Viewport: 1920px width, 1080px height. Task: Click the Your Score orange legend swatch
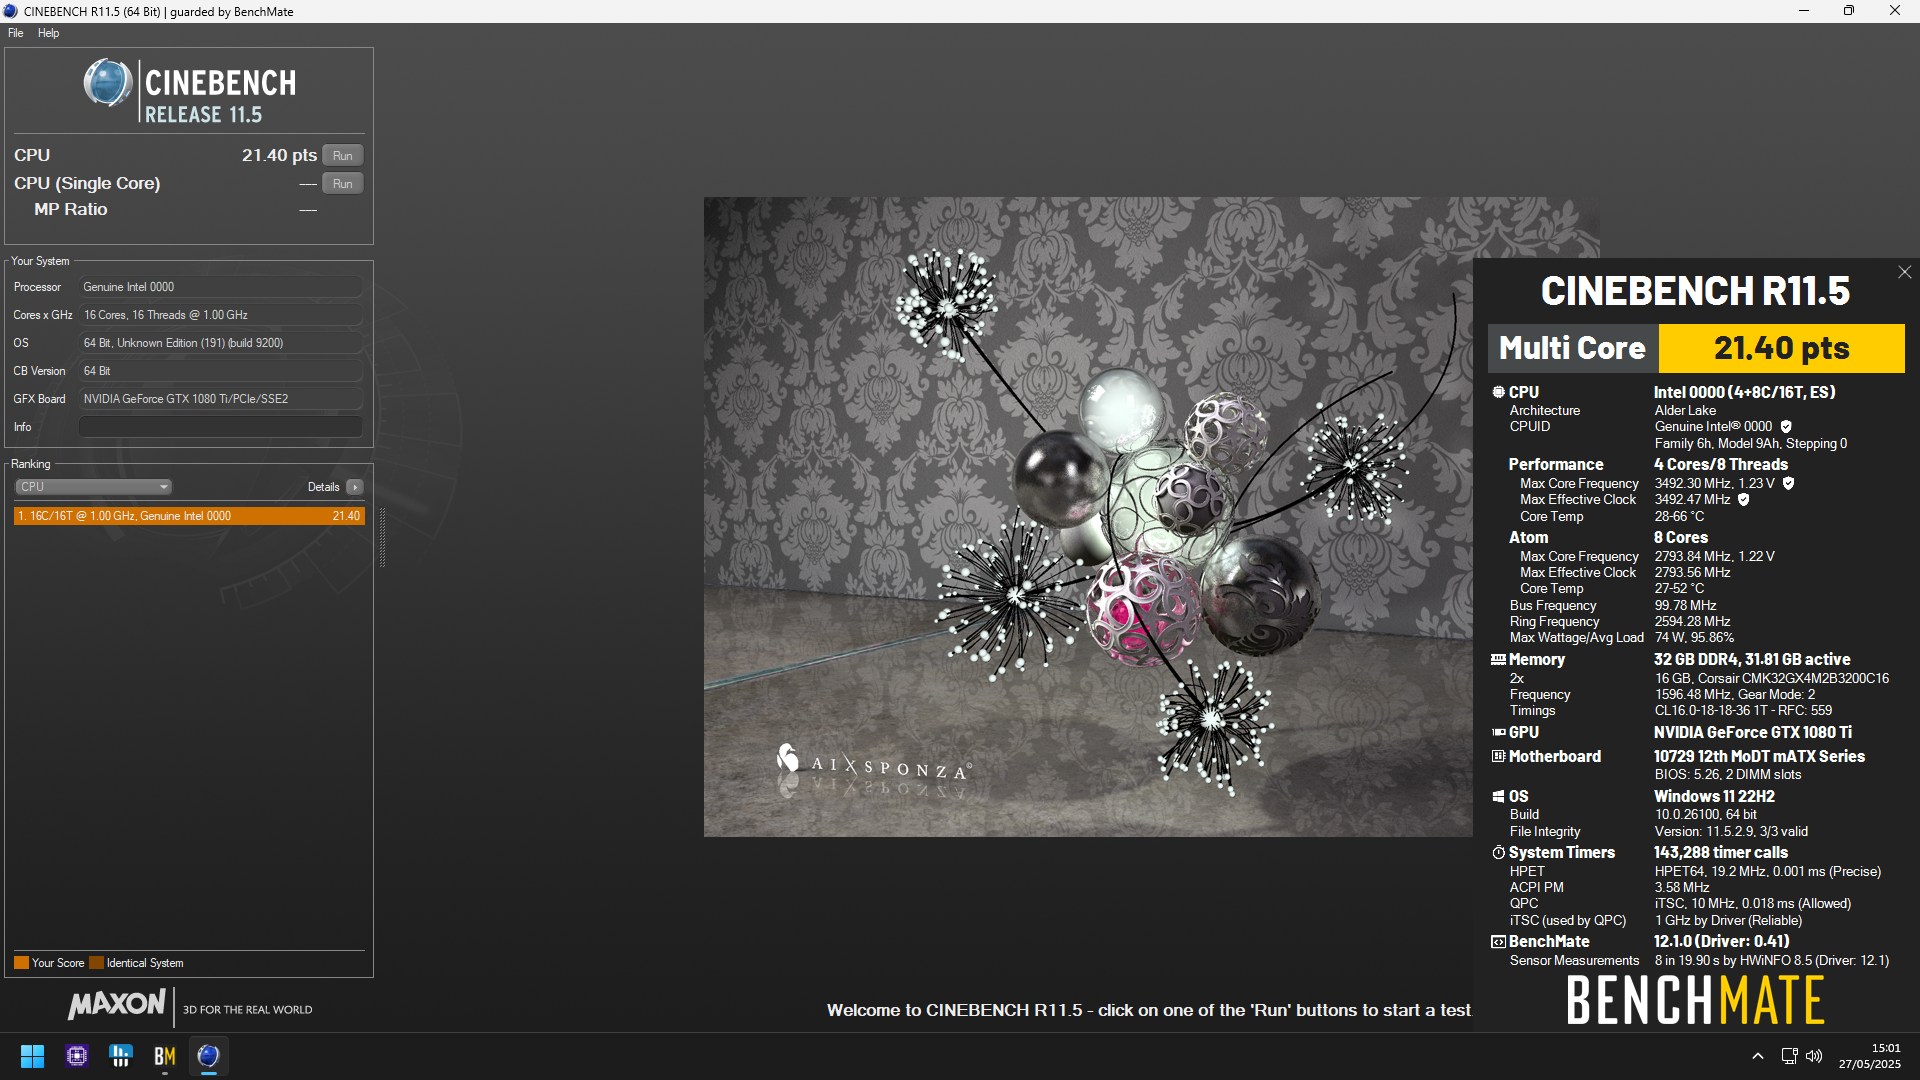21,963
